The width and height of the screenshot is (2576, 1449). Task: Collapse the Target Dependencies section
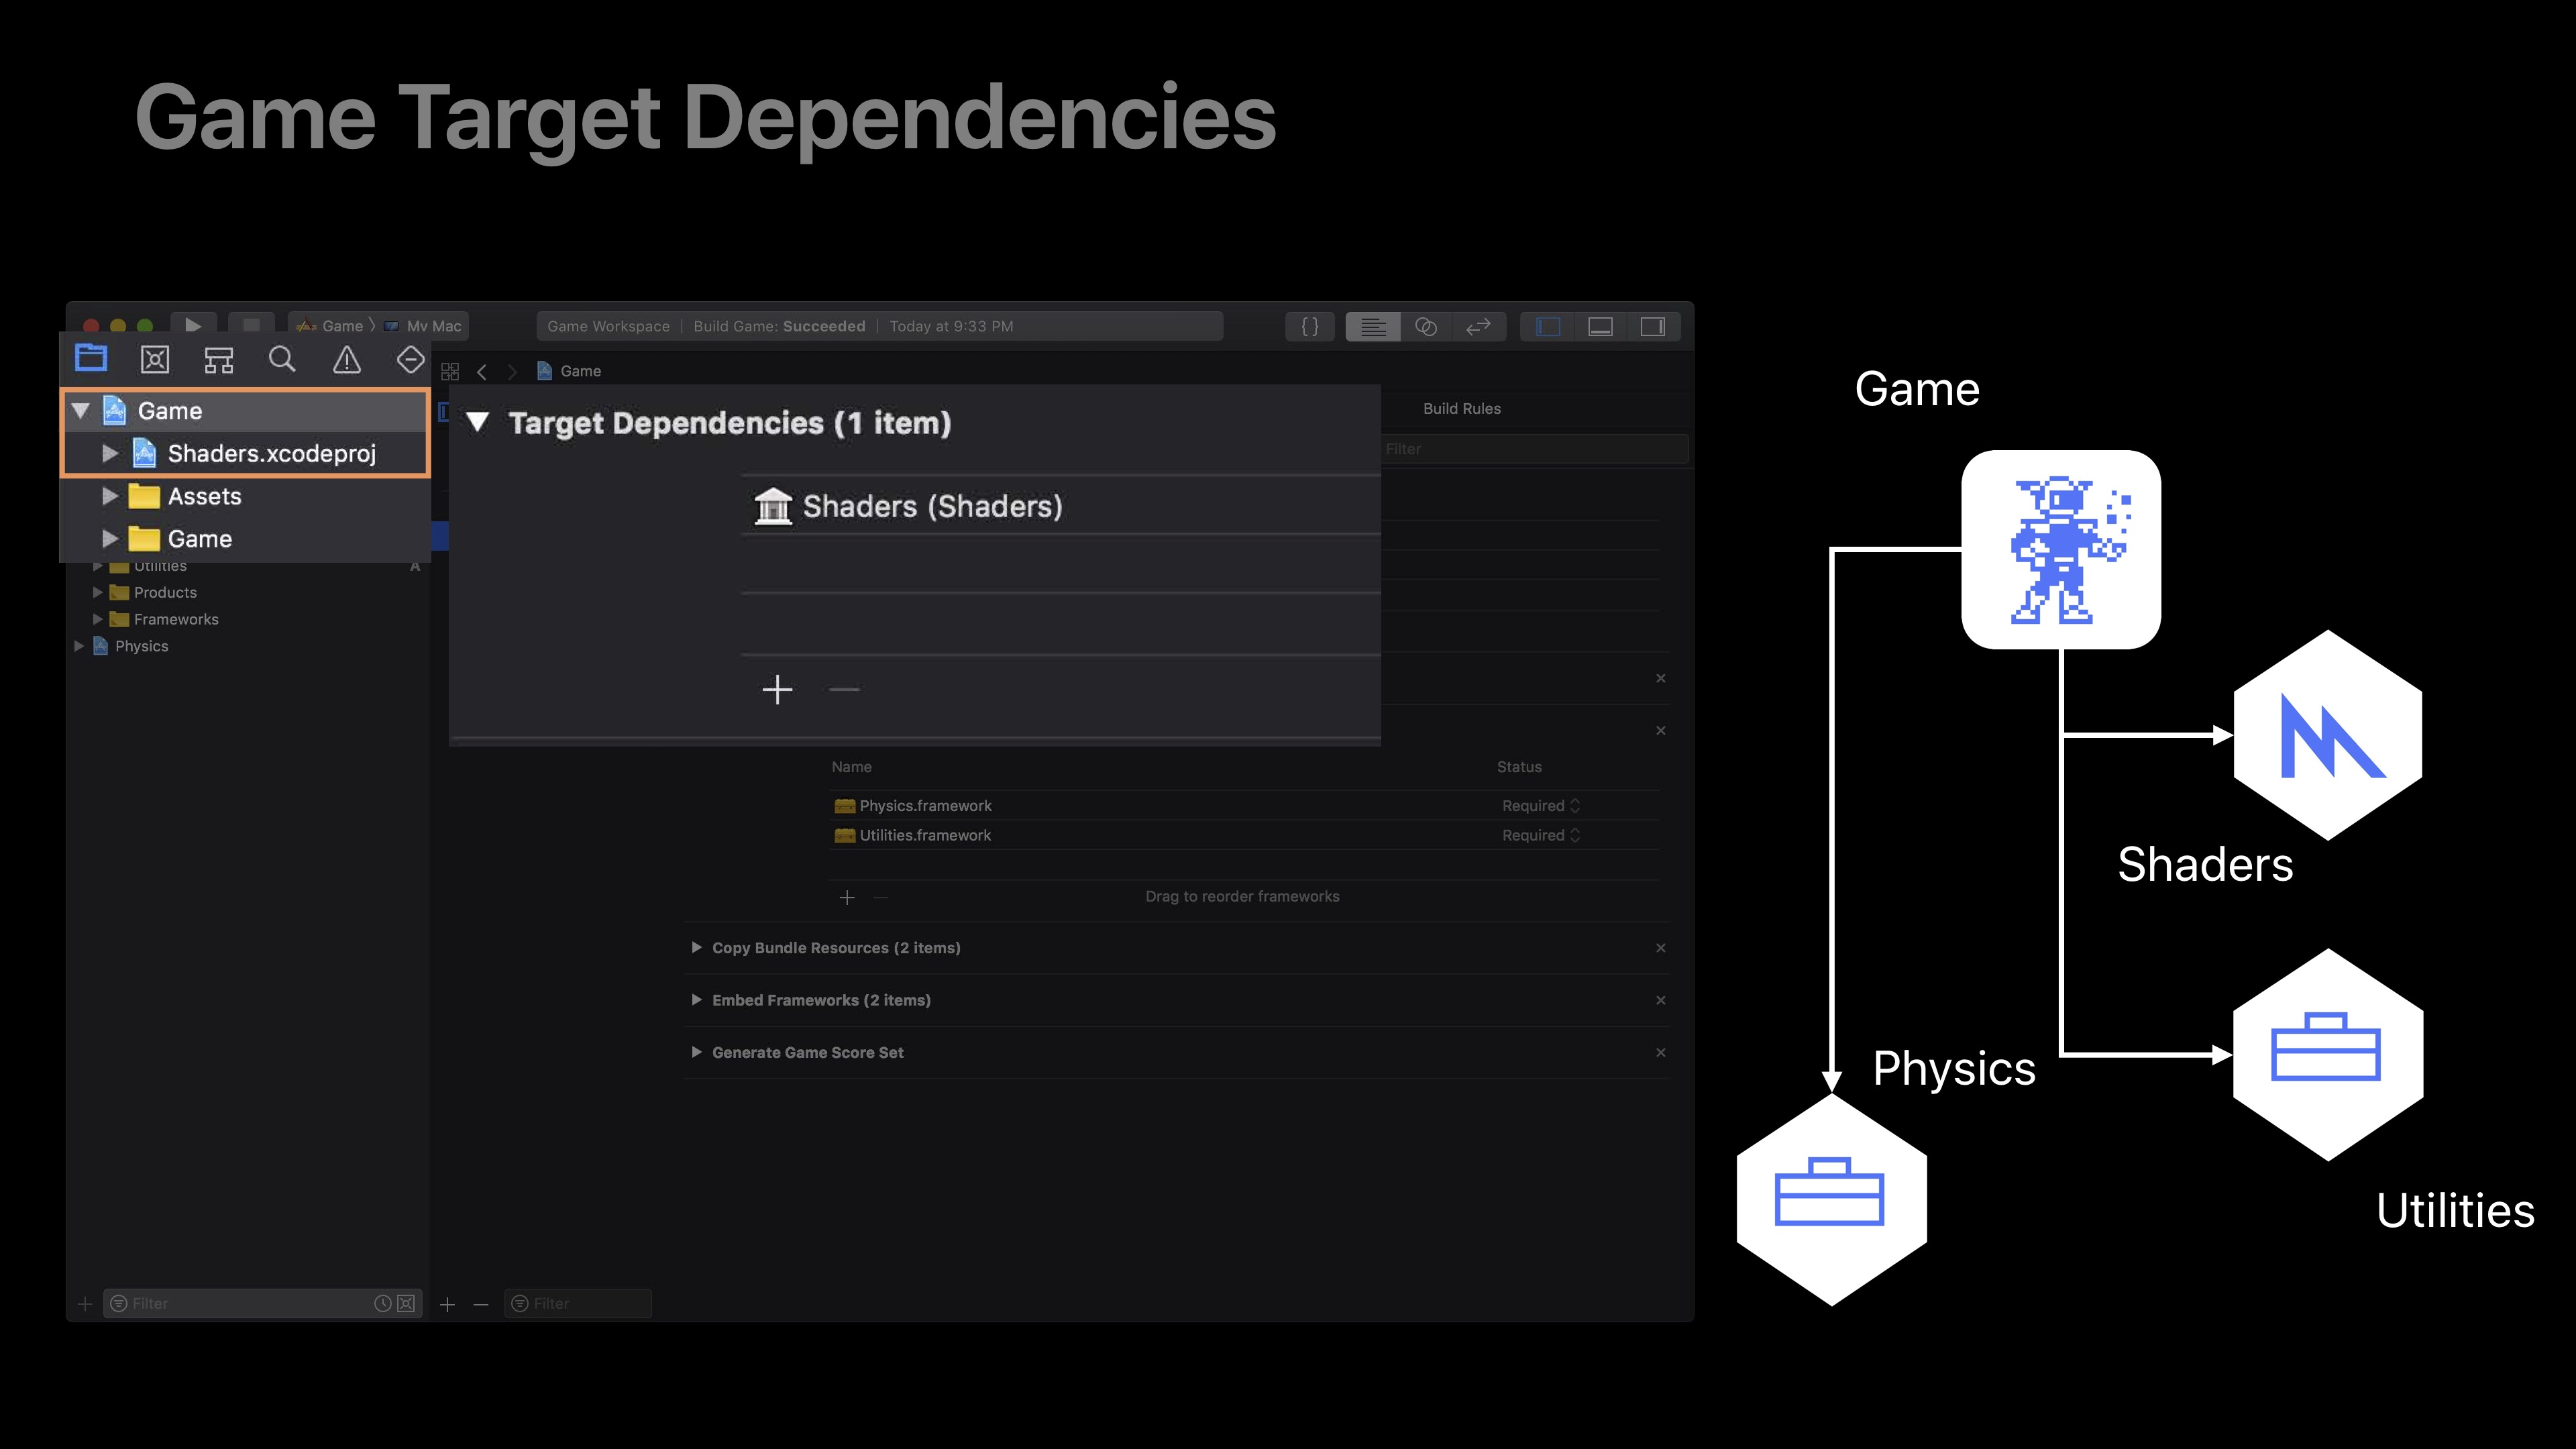coord(478,422)
